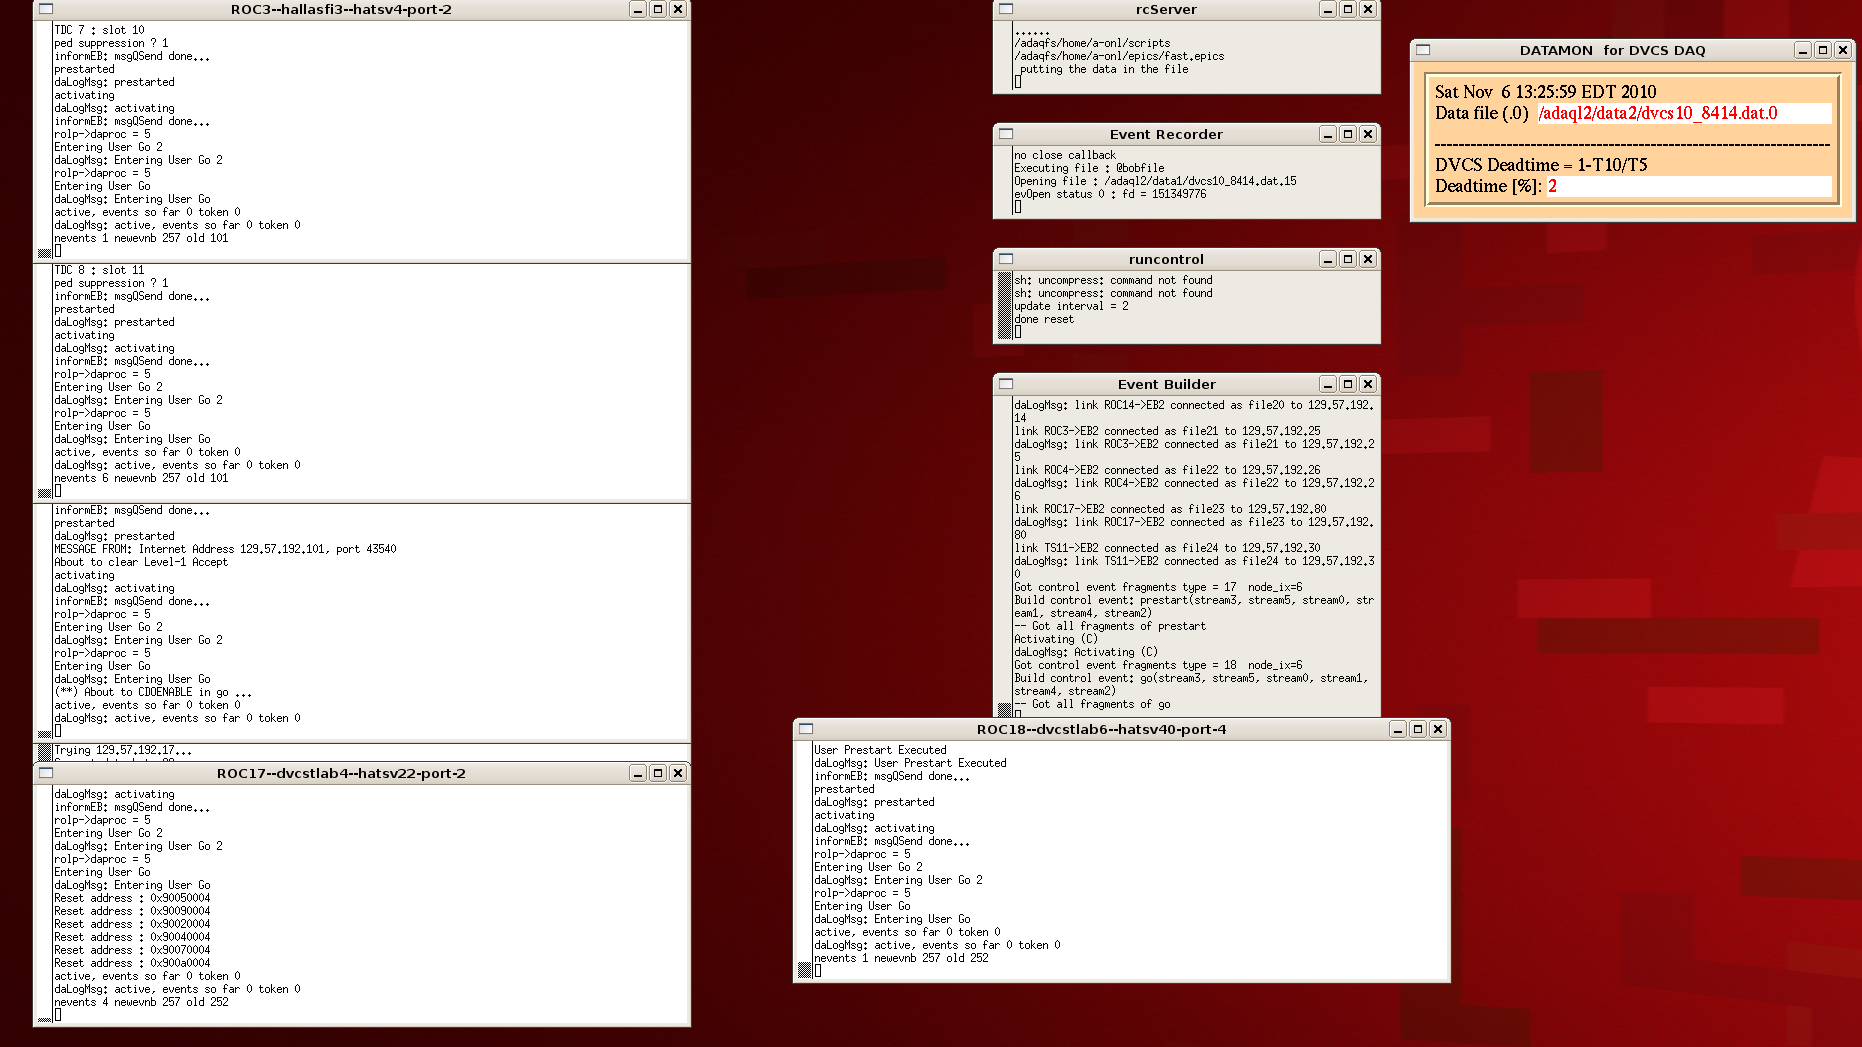1862x1047 pixels.
Task: Click the Event Builder terminal scrollbar
Action: [1005, 555]
